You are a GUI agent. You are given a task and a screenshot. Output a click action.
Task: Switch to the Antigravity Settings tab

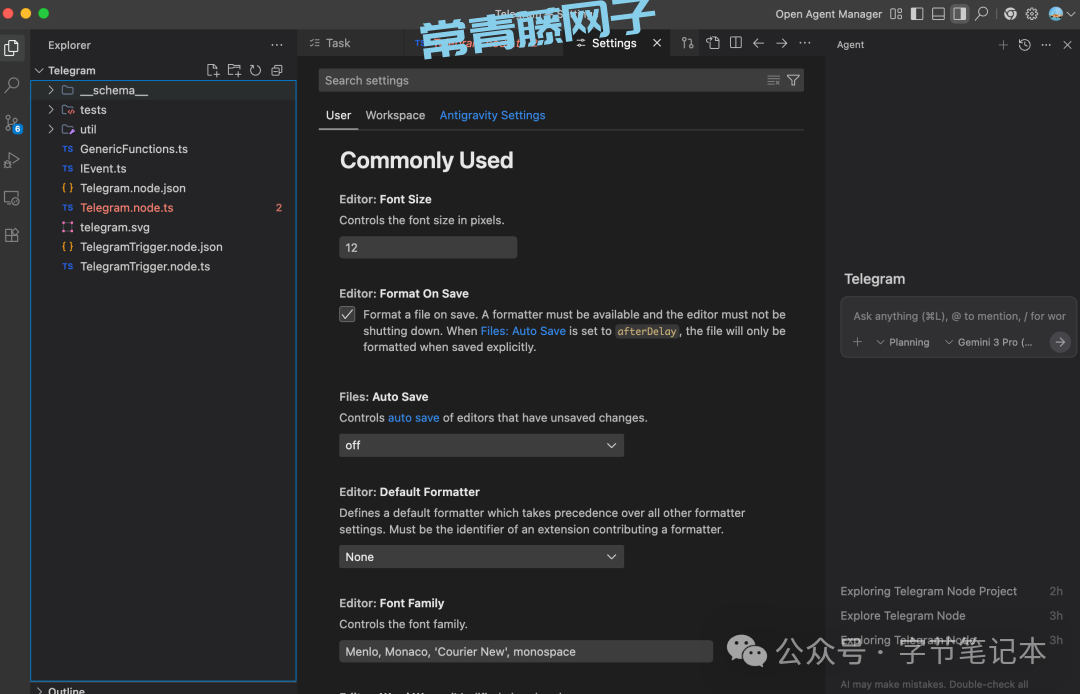[492, 115]
